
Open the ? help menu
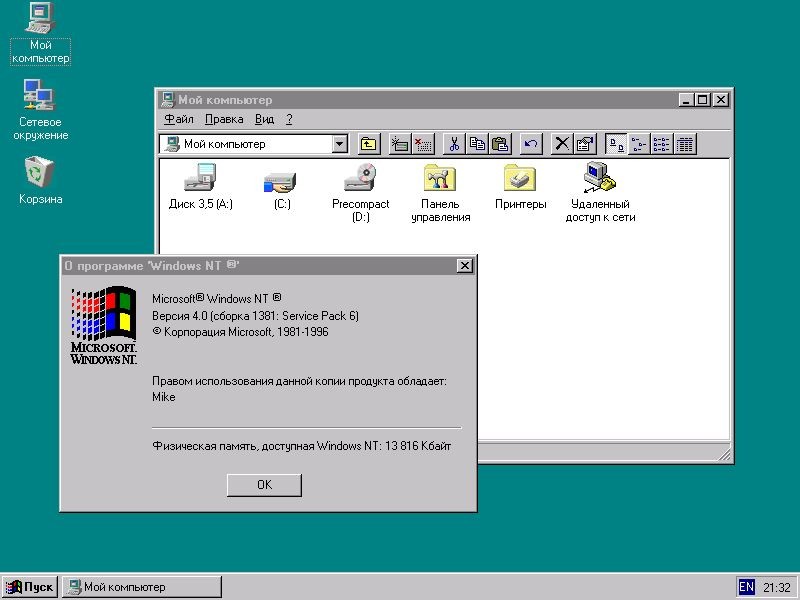pos(289,119)
